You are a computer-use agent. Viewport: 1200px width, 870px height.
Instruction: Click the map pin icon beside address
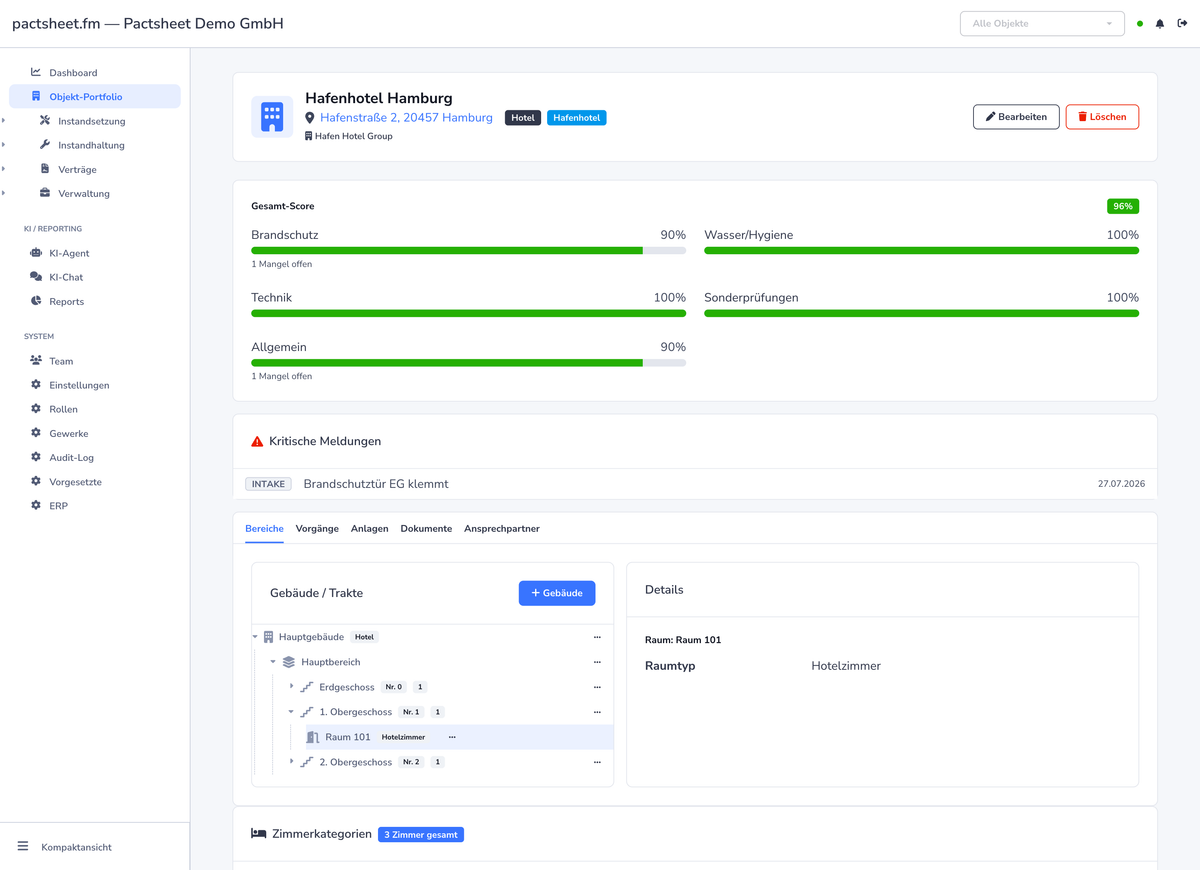pyautogui.click(x=310, y=118)
